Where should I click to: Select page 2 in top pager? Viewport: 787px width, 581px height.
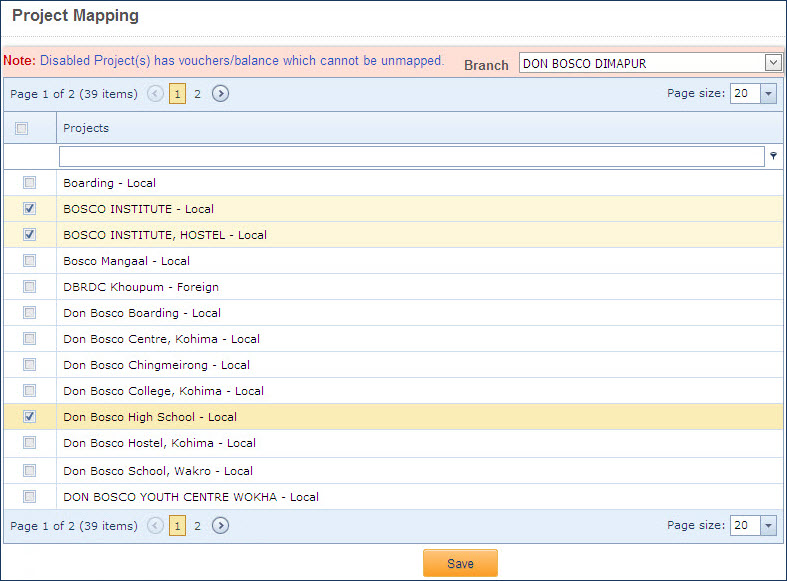pyautogui.click(x=197, y=94)
